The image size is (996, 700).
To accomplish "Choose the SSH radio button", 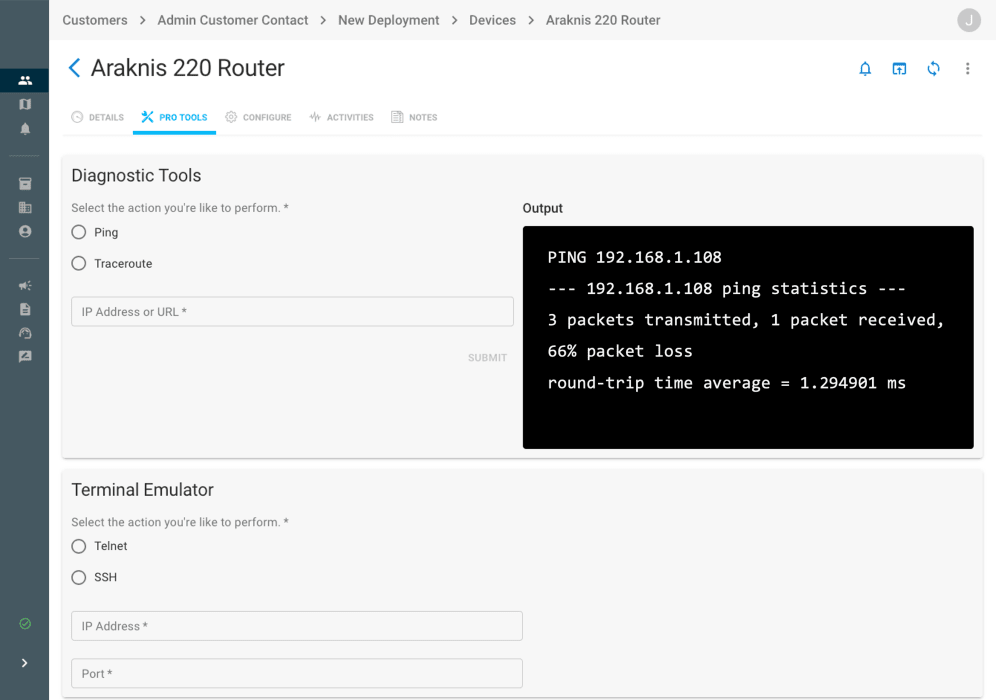I will point(79,578).
